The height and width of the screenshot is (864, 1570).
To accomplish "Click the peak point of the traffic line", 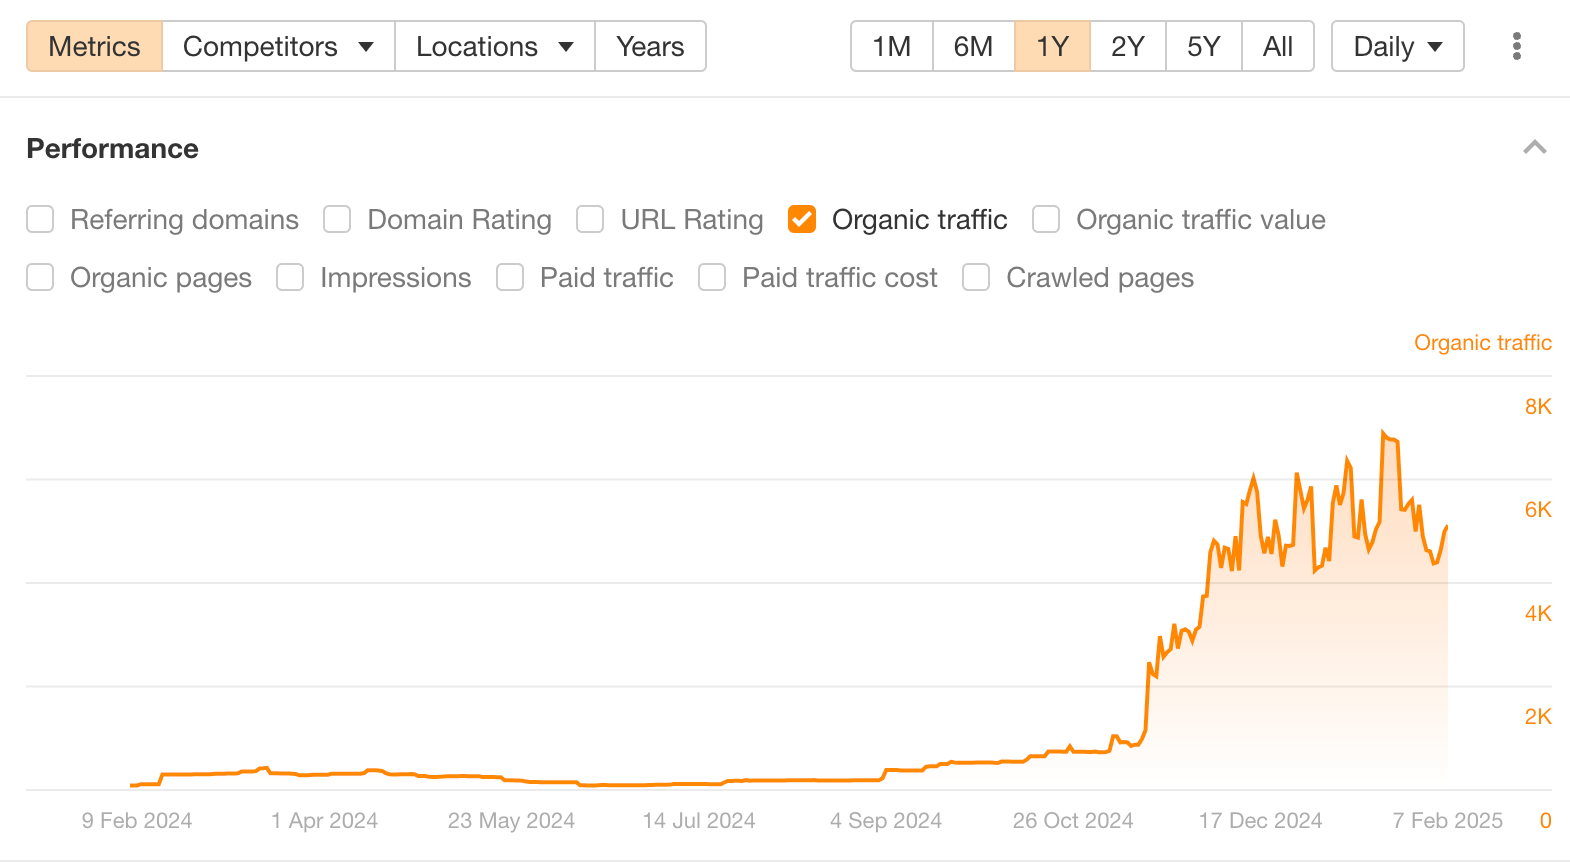I will pos(1383,433).
